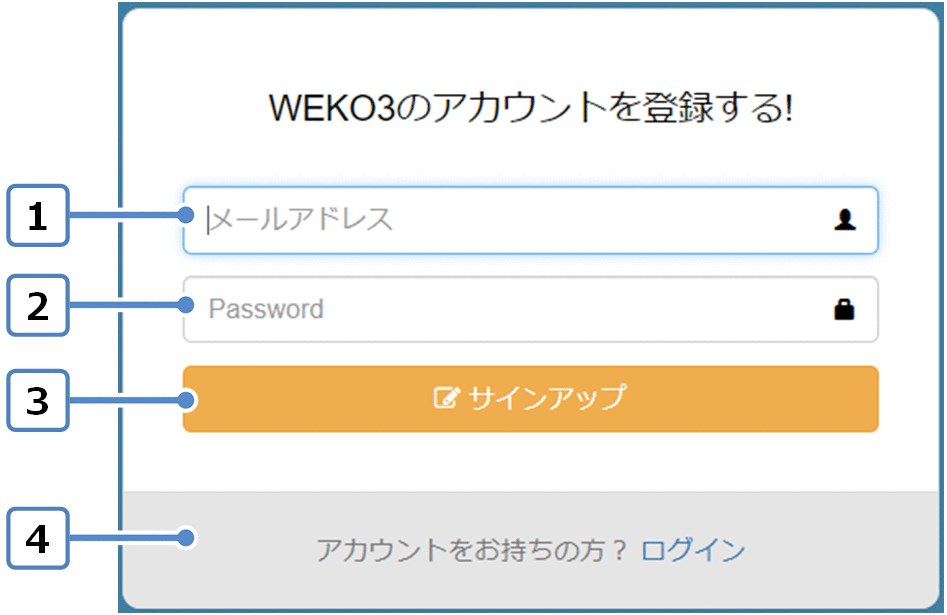Click the callout dot on the sign-up button
This screenshot has width=947, height=615.
point(187,400)
